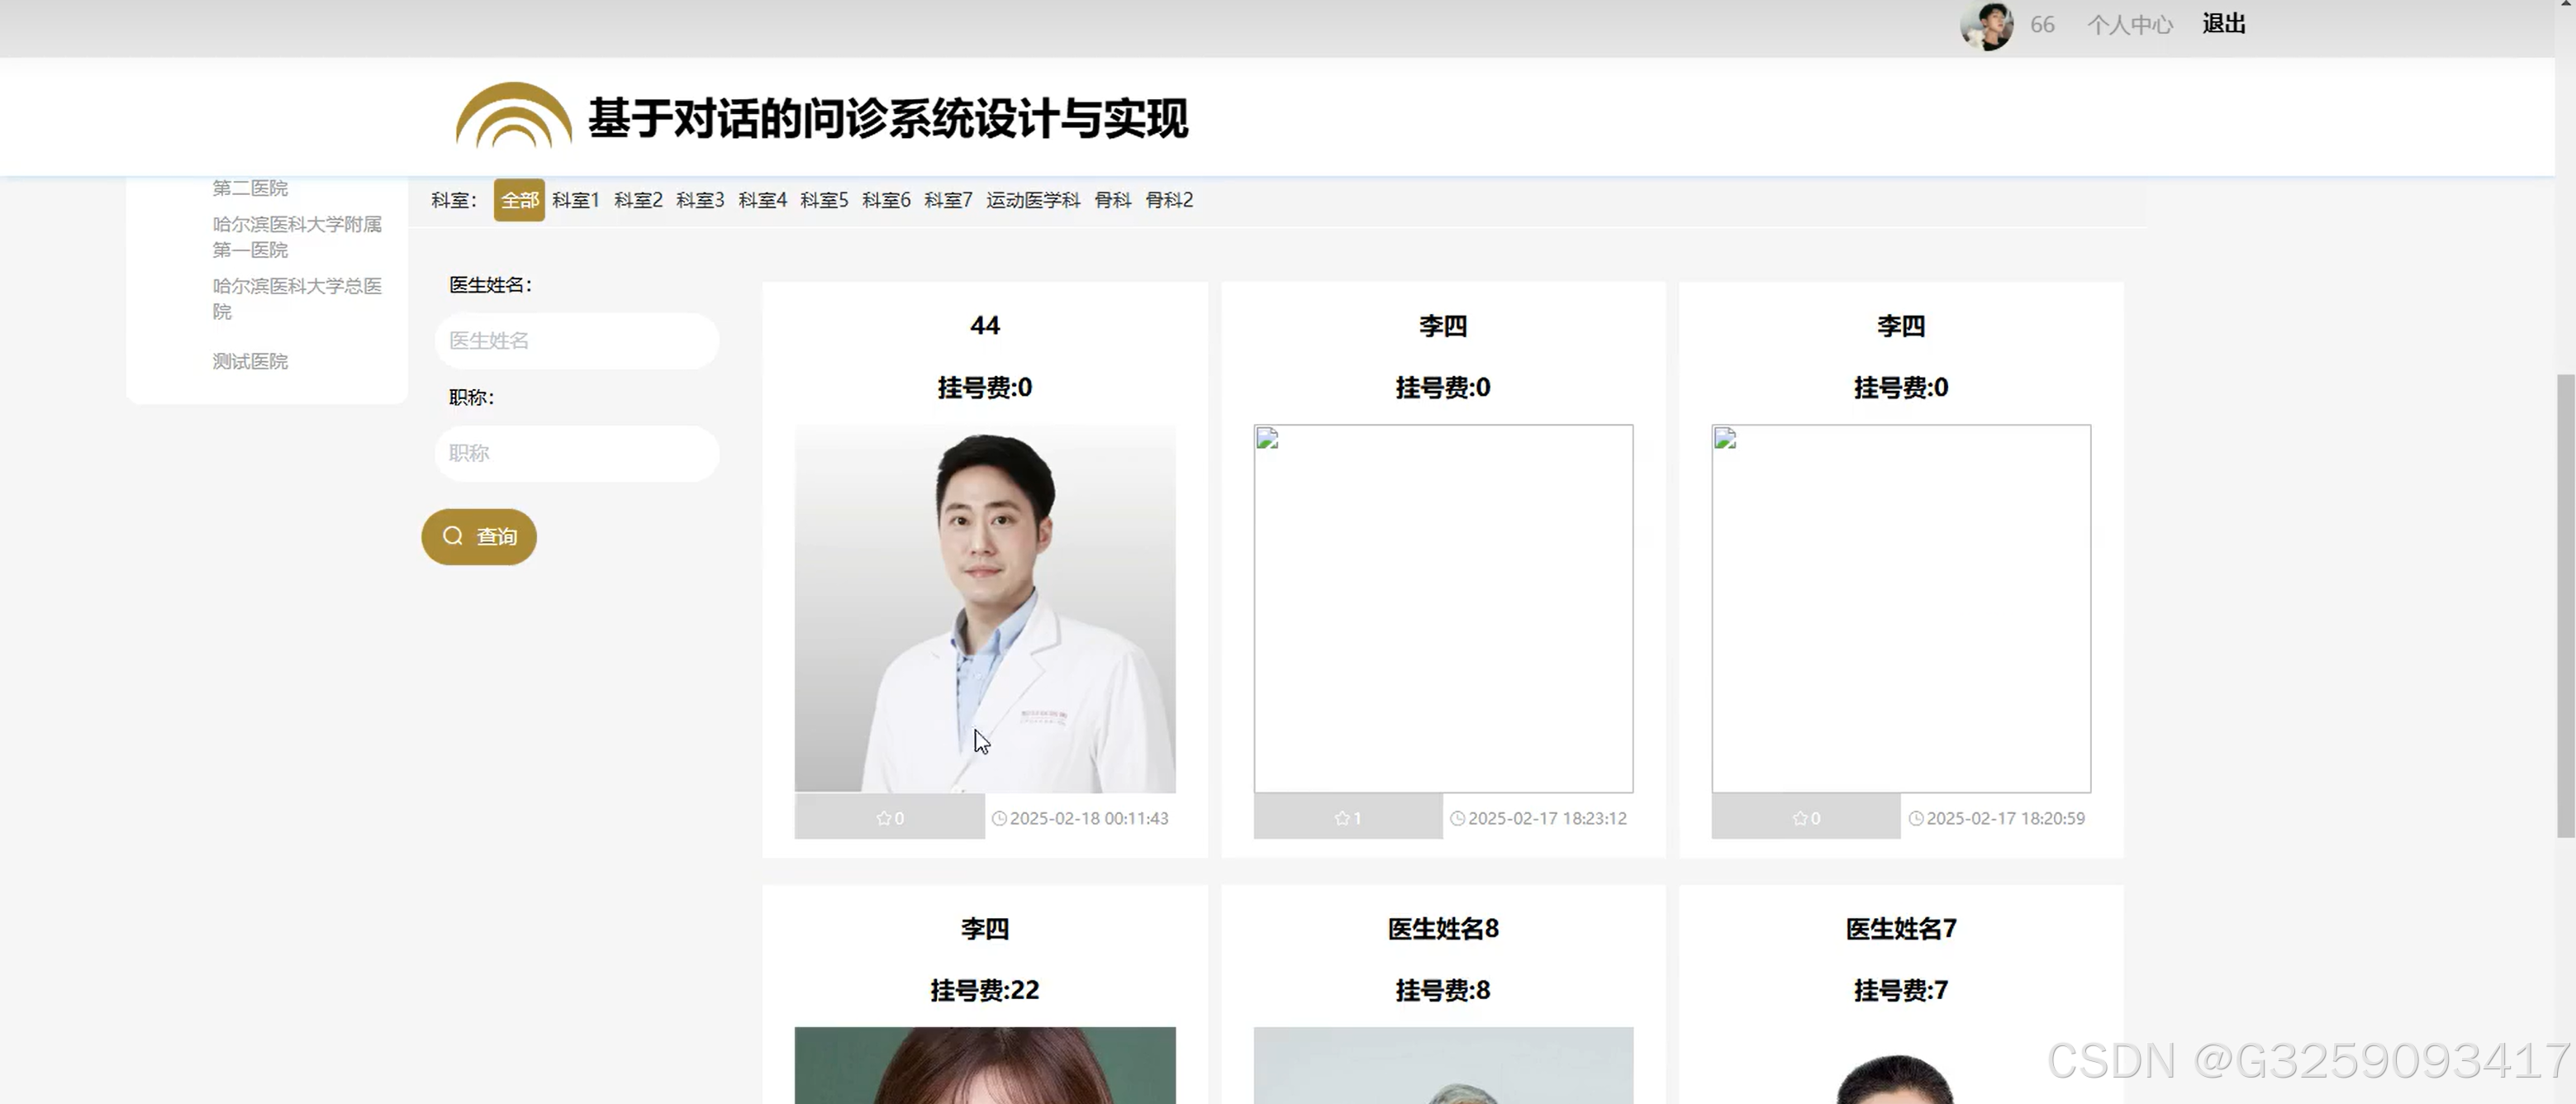Image resolution: width=2576 pixels, height=1104 pixels.
Task: Filter by department 科室6
Action: click(x=886, y=200)
